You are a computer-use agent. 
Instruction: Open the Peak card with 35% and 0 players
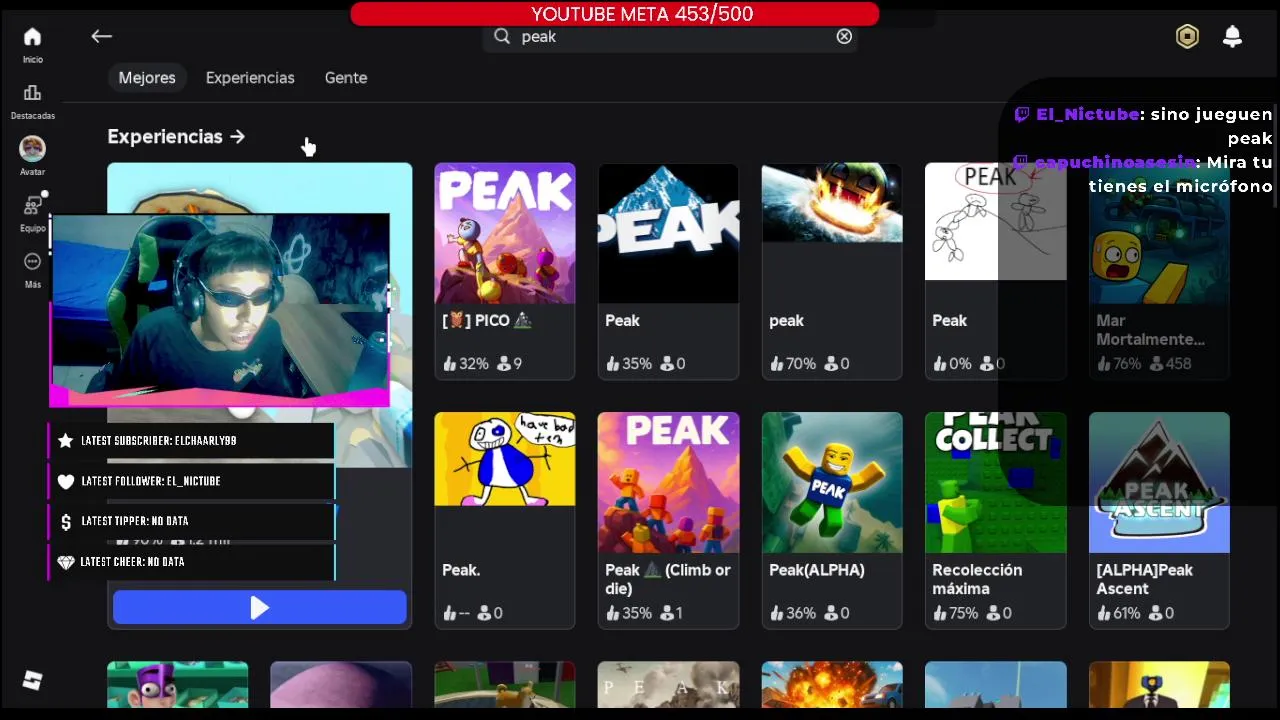[668, 271]
